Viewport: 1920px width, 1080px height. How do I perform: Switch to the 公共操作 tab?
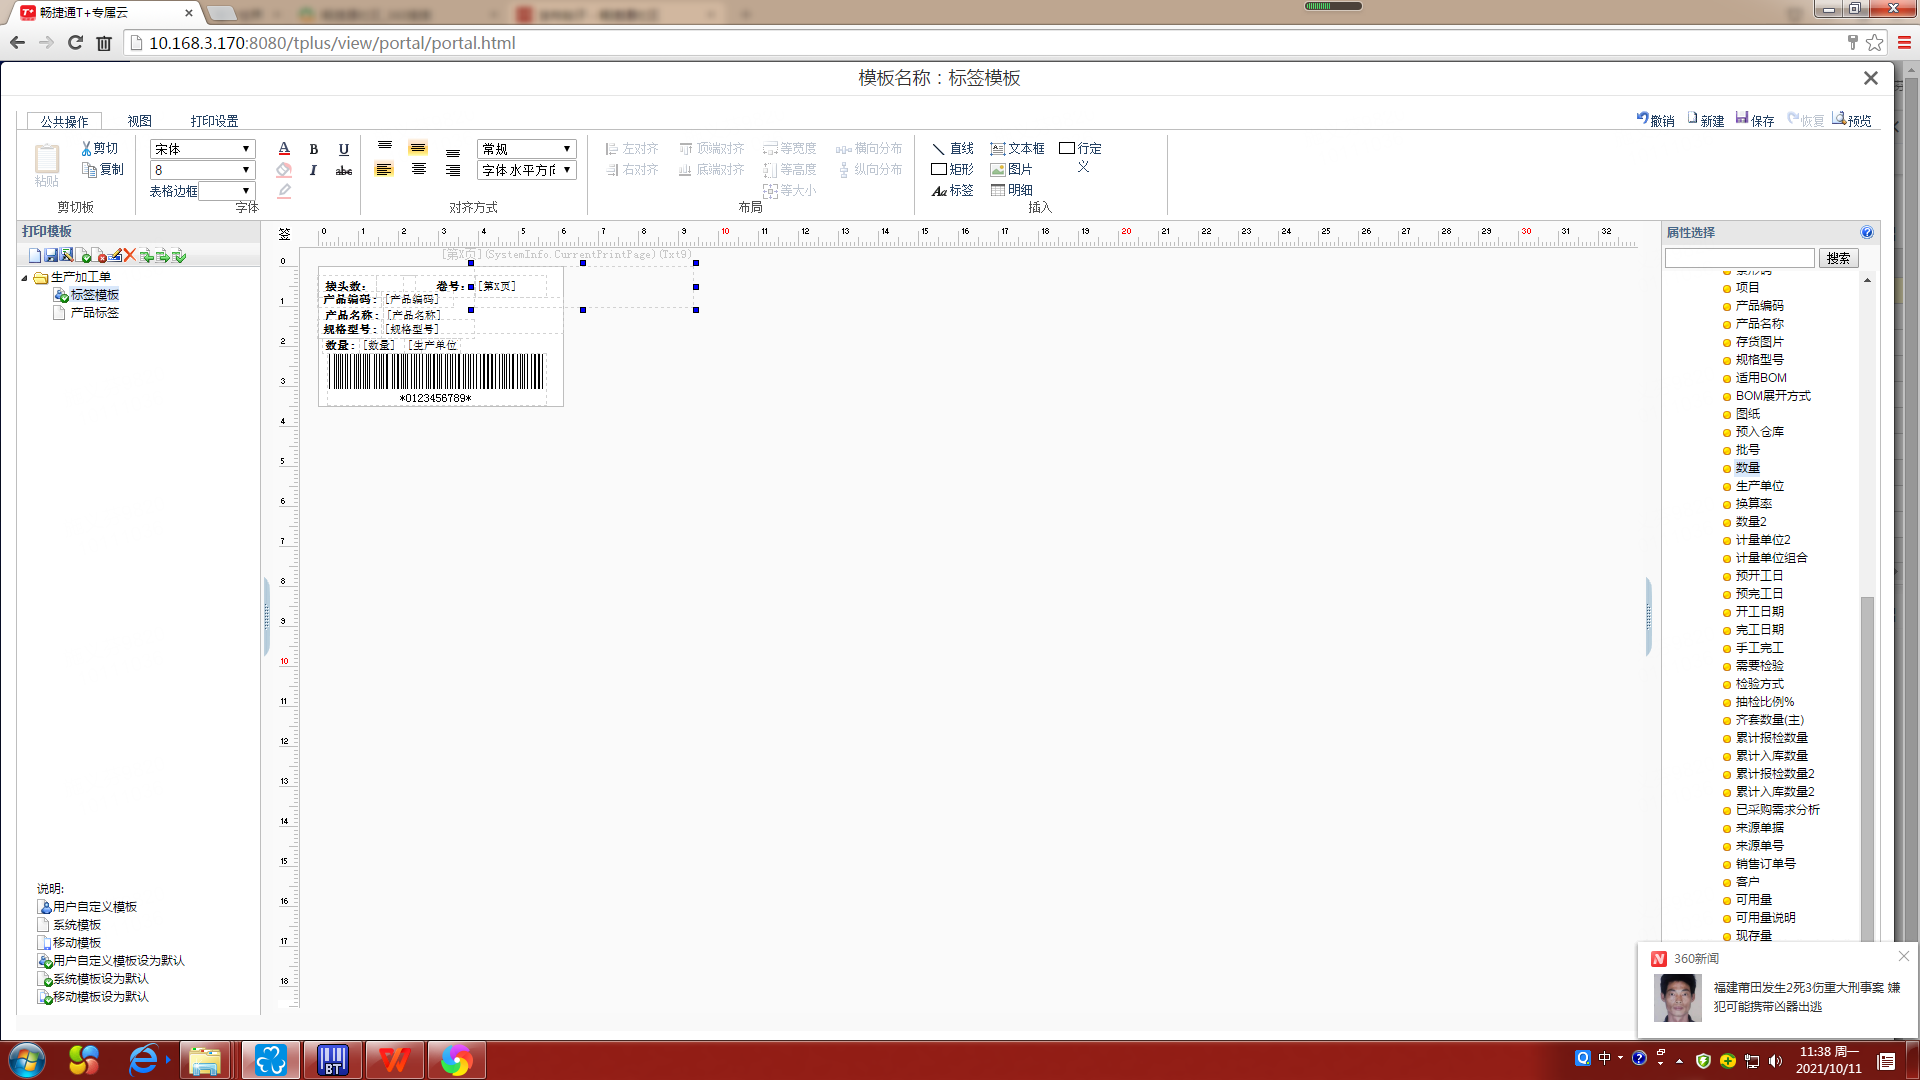click(64, 121)
